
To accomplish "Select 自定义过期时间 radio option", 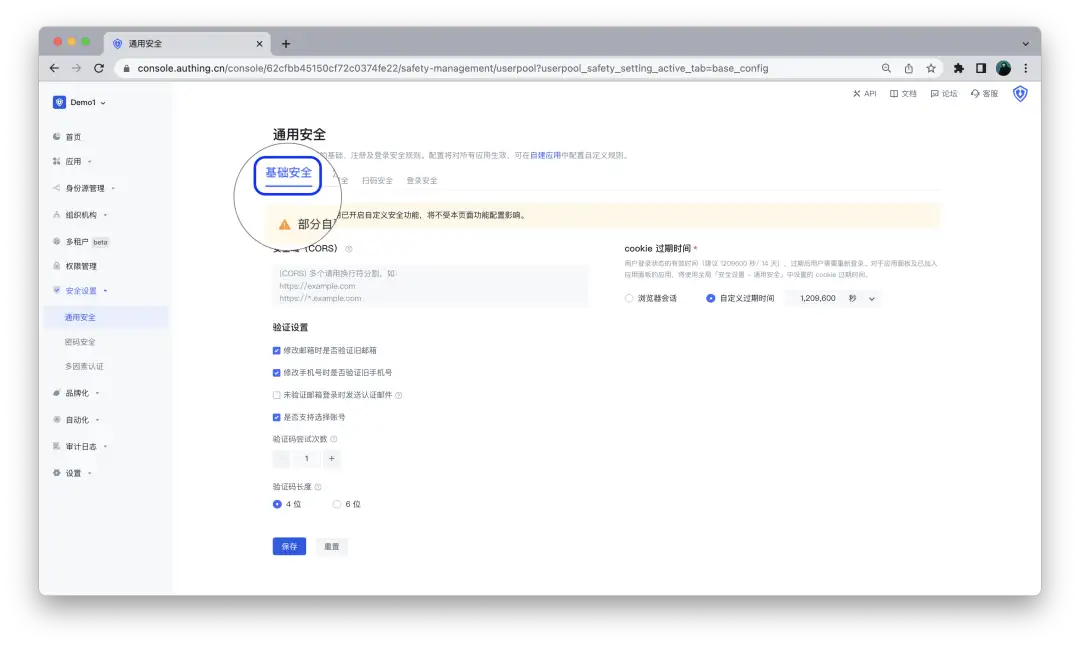I will [x=740, y=298].
